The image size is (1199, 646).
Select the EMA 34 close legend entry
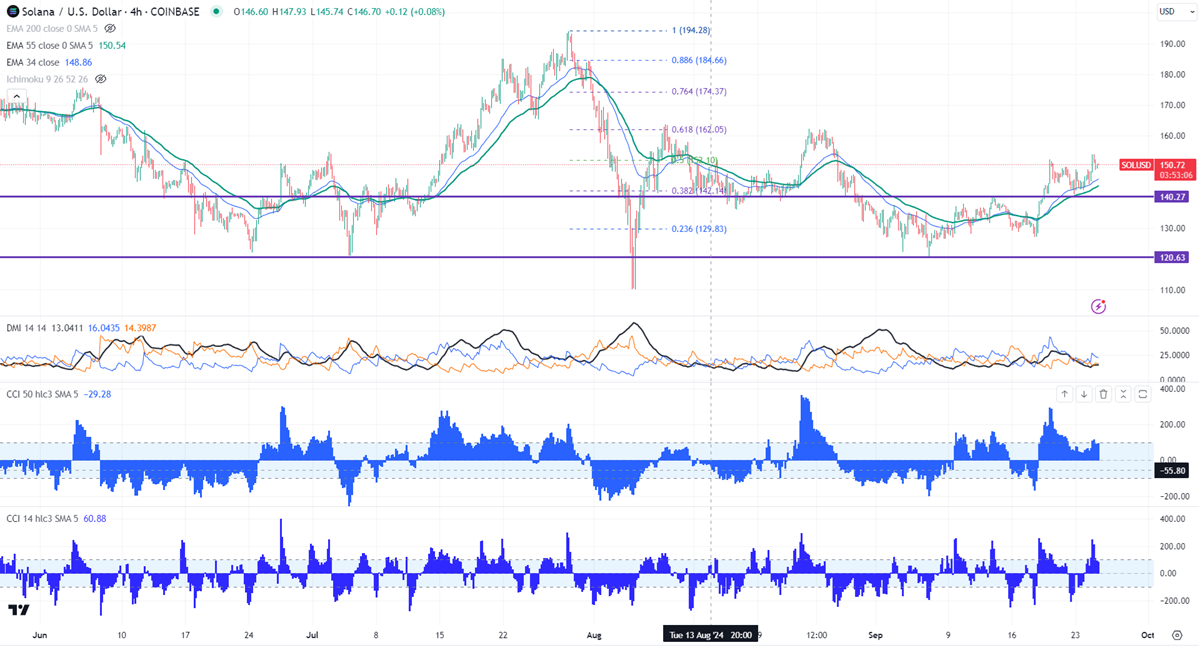33,62
